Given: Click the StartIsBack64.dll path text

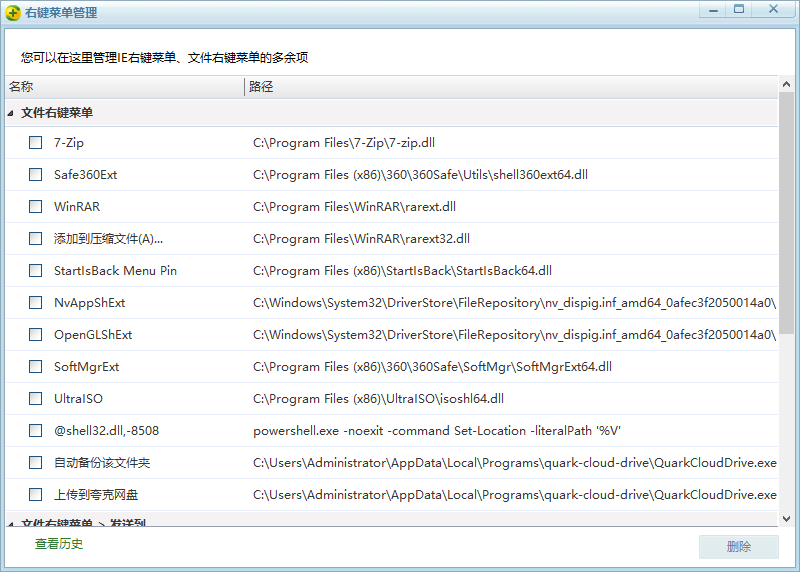Looking at the screenshot, I should point(403,270).
